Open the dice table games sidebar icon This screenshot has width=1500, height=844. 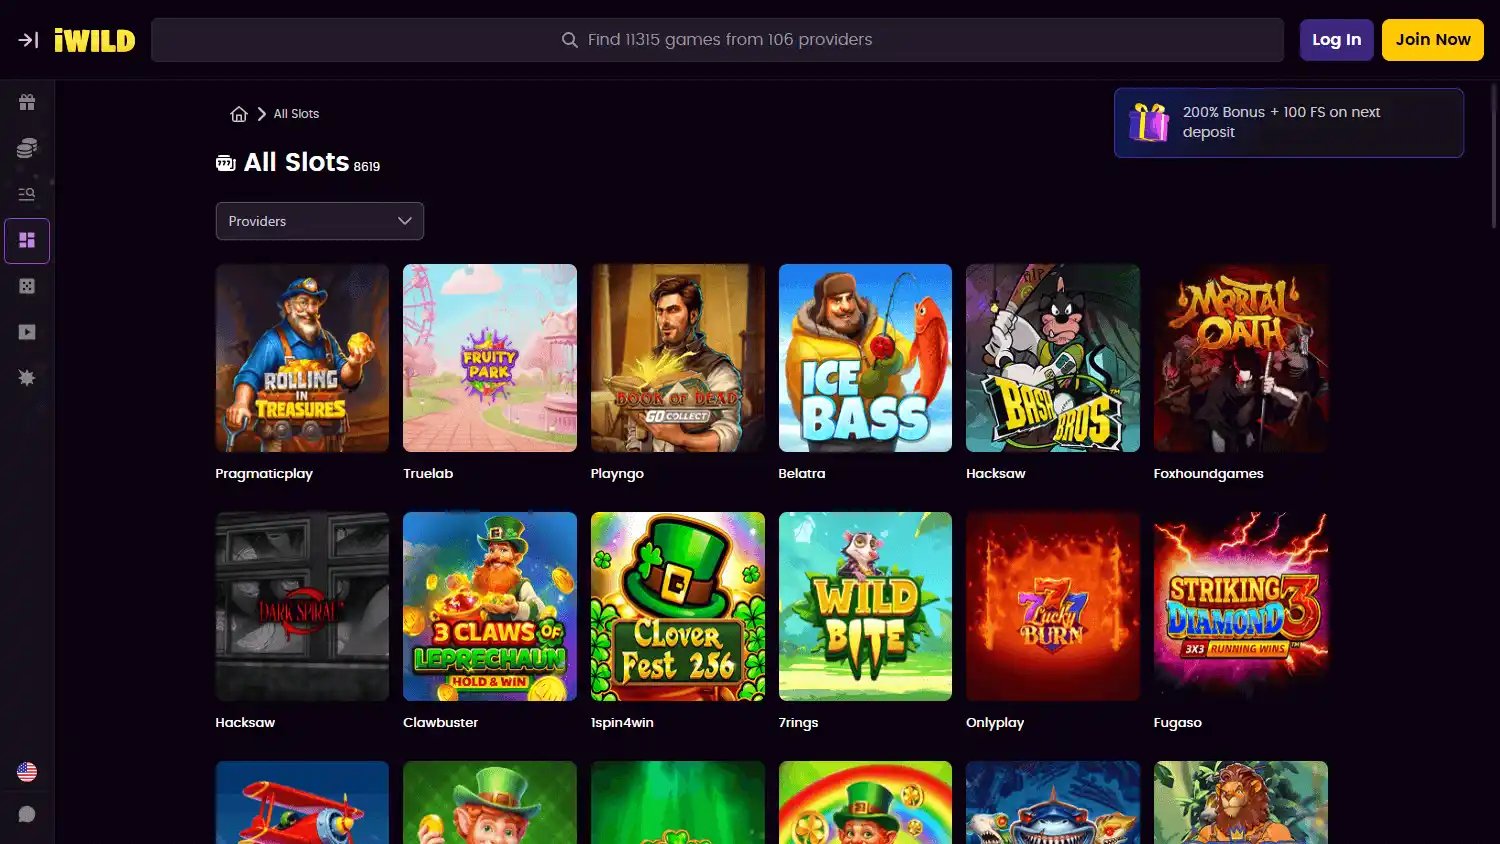click(27, 286)
